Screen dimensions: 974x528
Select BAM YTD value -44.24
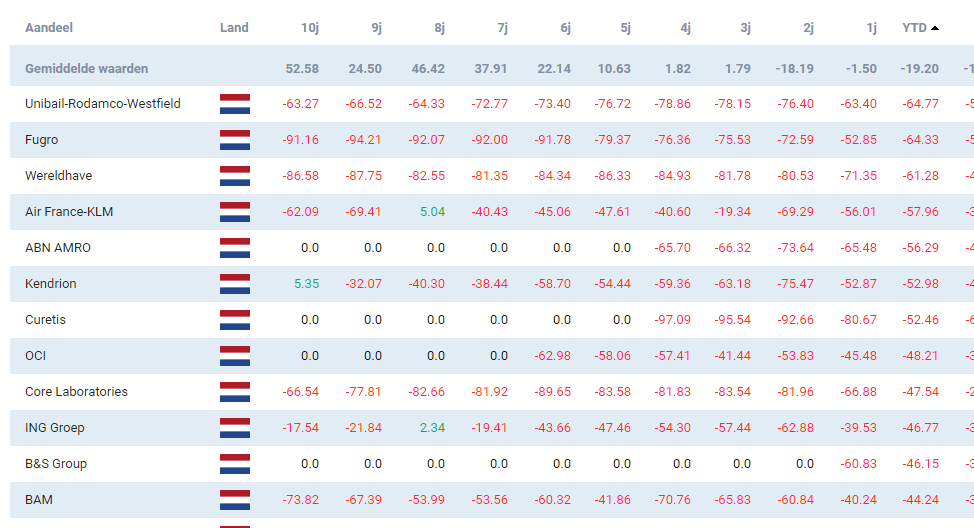point(920,500)
